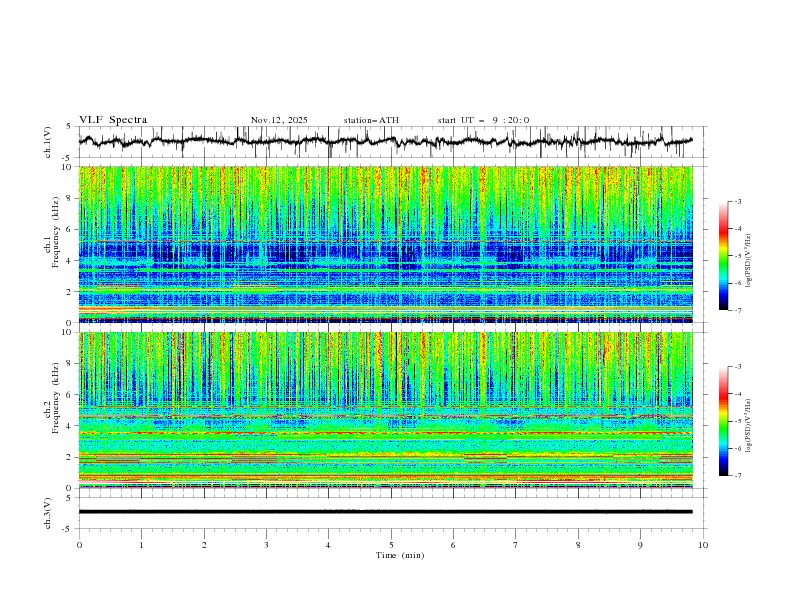Click the "VLF Spectra" plot title
The height and width of the screenshot is (612, 792).
coord(113,120)
